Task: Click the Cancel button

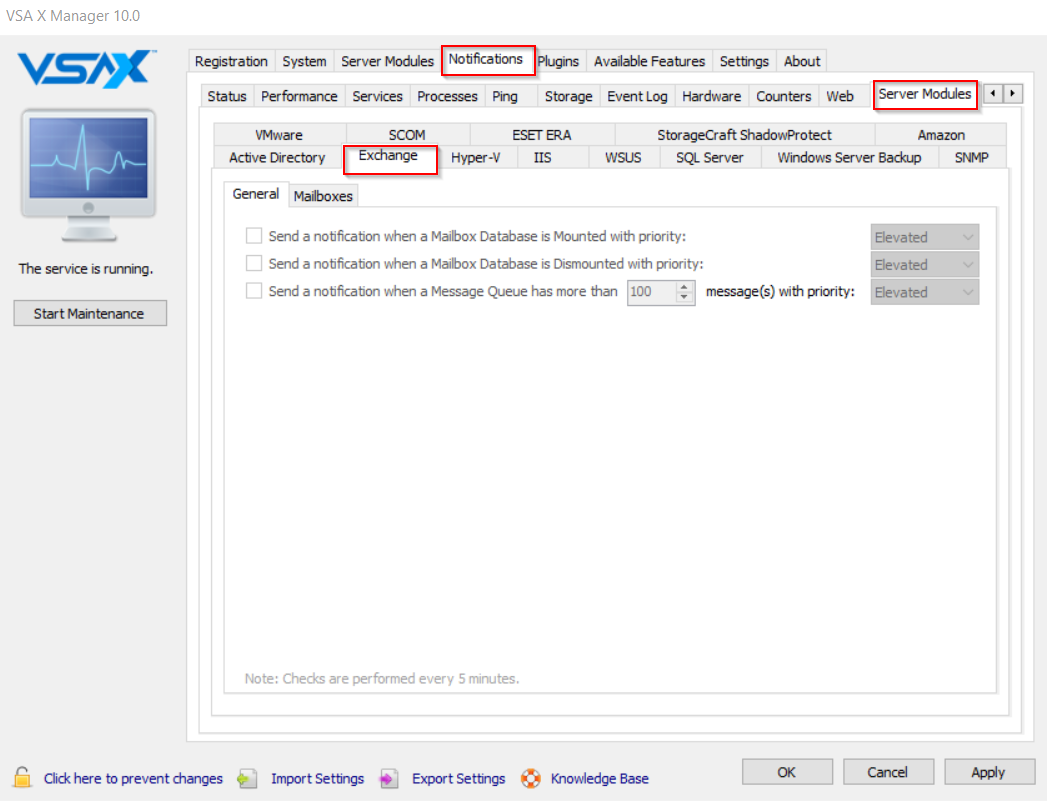Action: pos(887,772)
